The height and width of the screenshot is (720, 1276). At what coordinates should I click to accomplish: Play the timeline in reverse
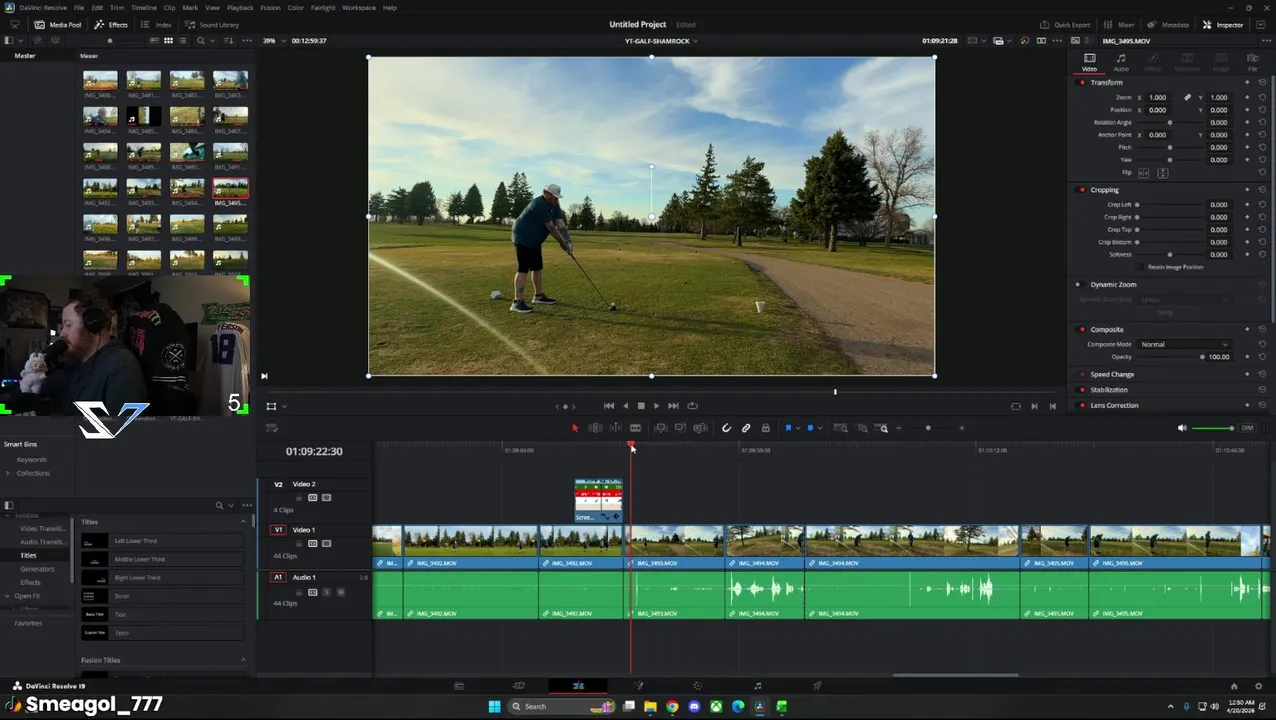[x=625, y=406]
